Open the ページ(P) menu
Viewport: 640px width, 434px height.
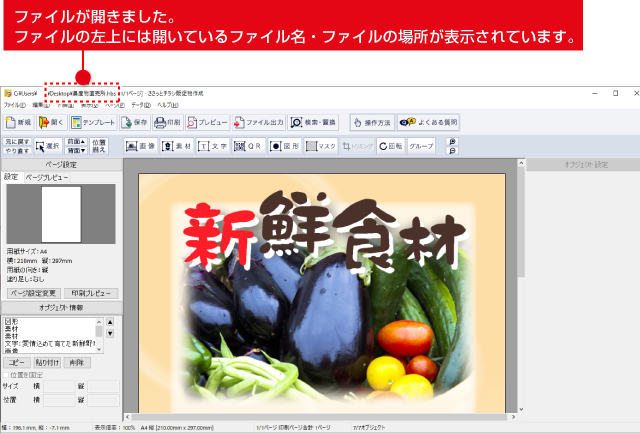(115, 105)
